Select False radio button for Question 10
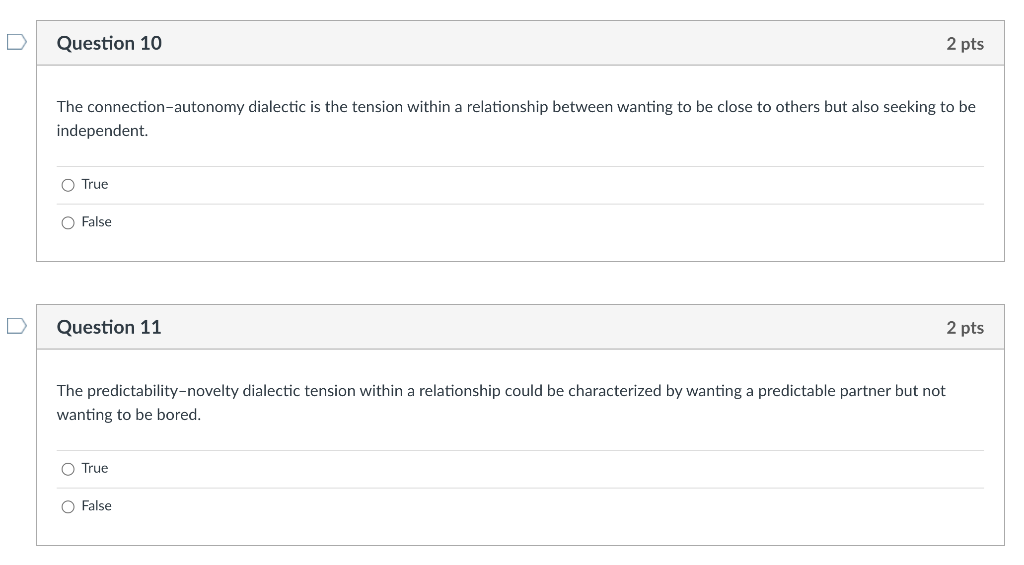This screenshot has width=1024, height=565. click(68, 223)
